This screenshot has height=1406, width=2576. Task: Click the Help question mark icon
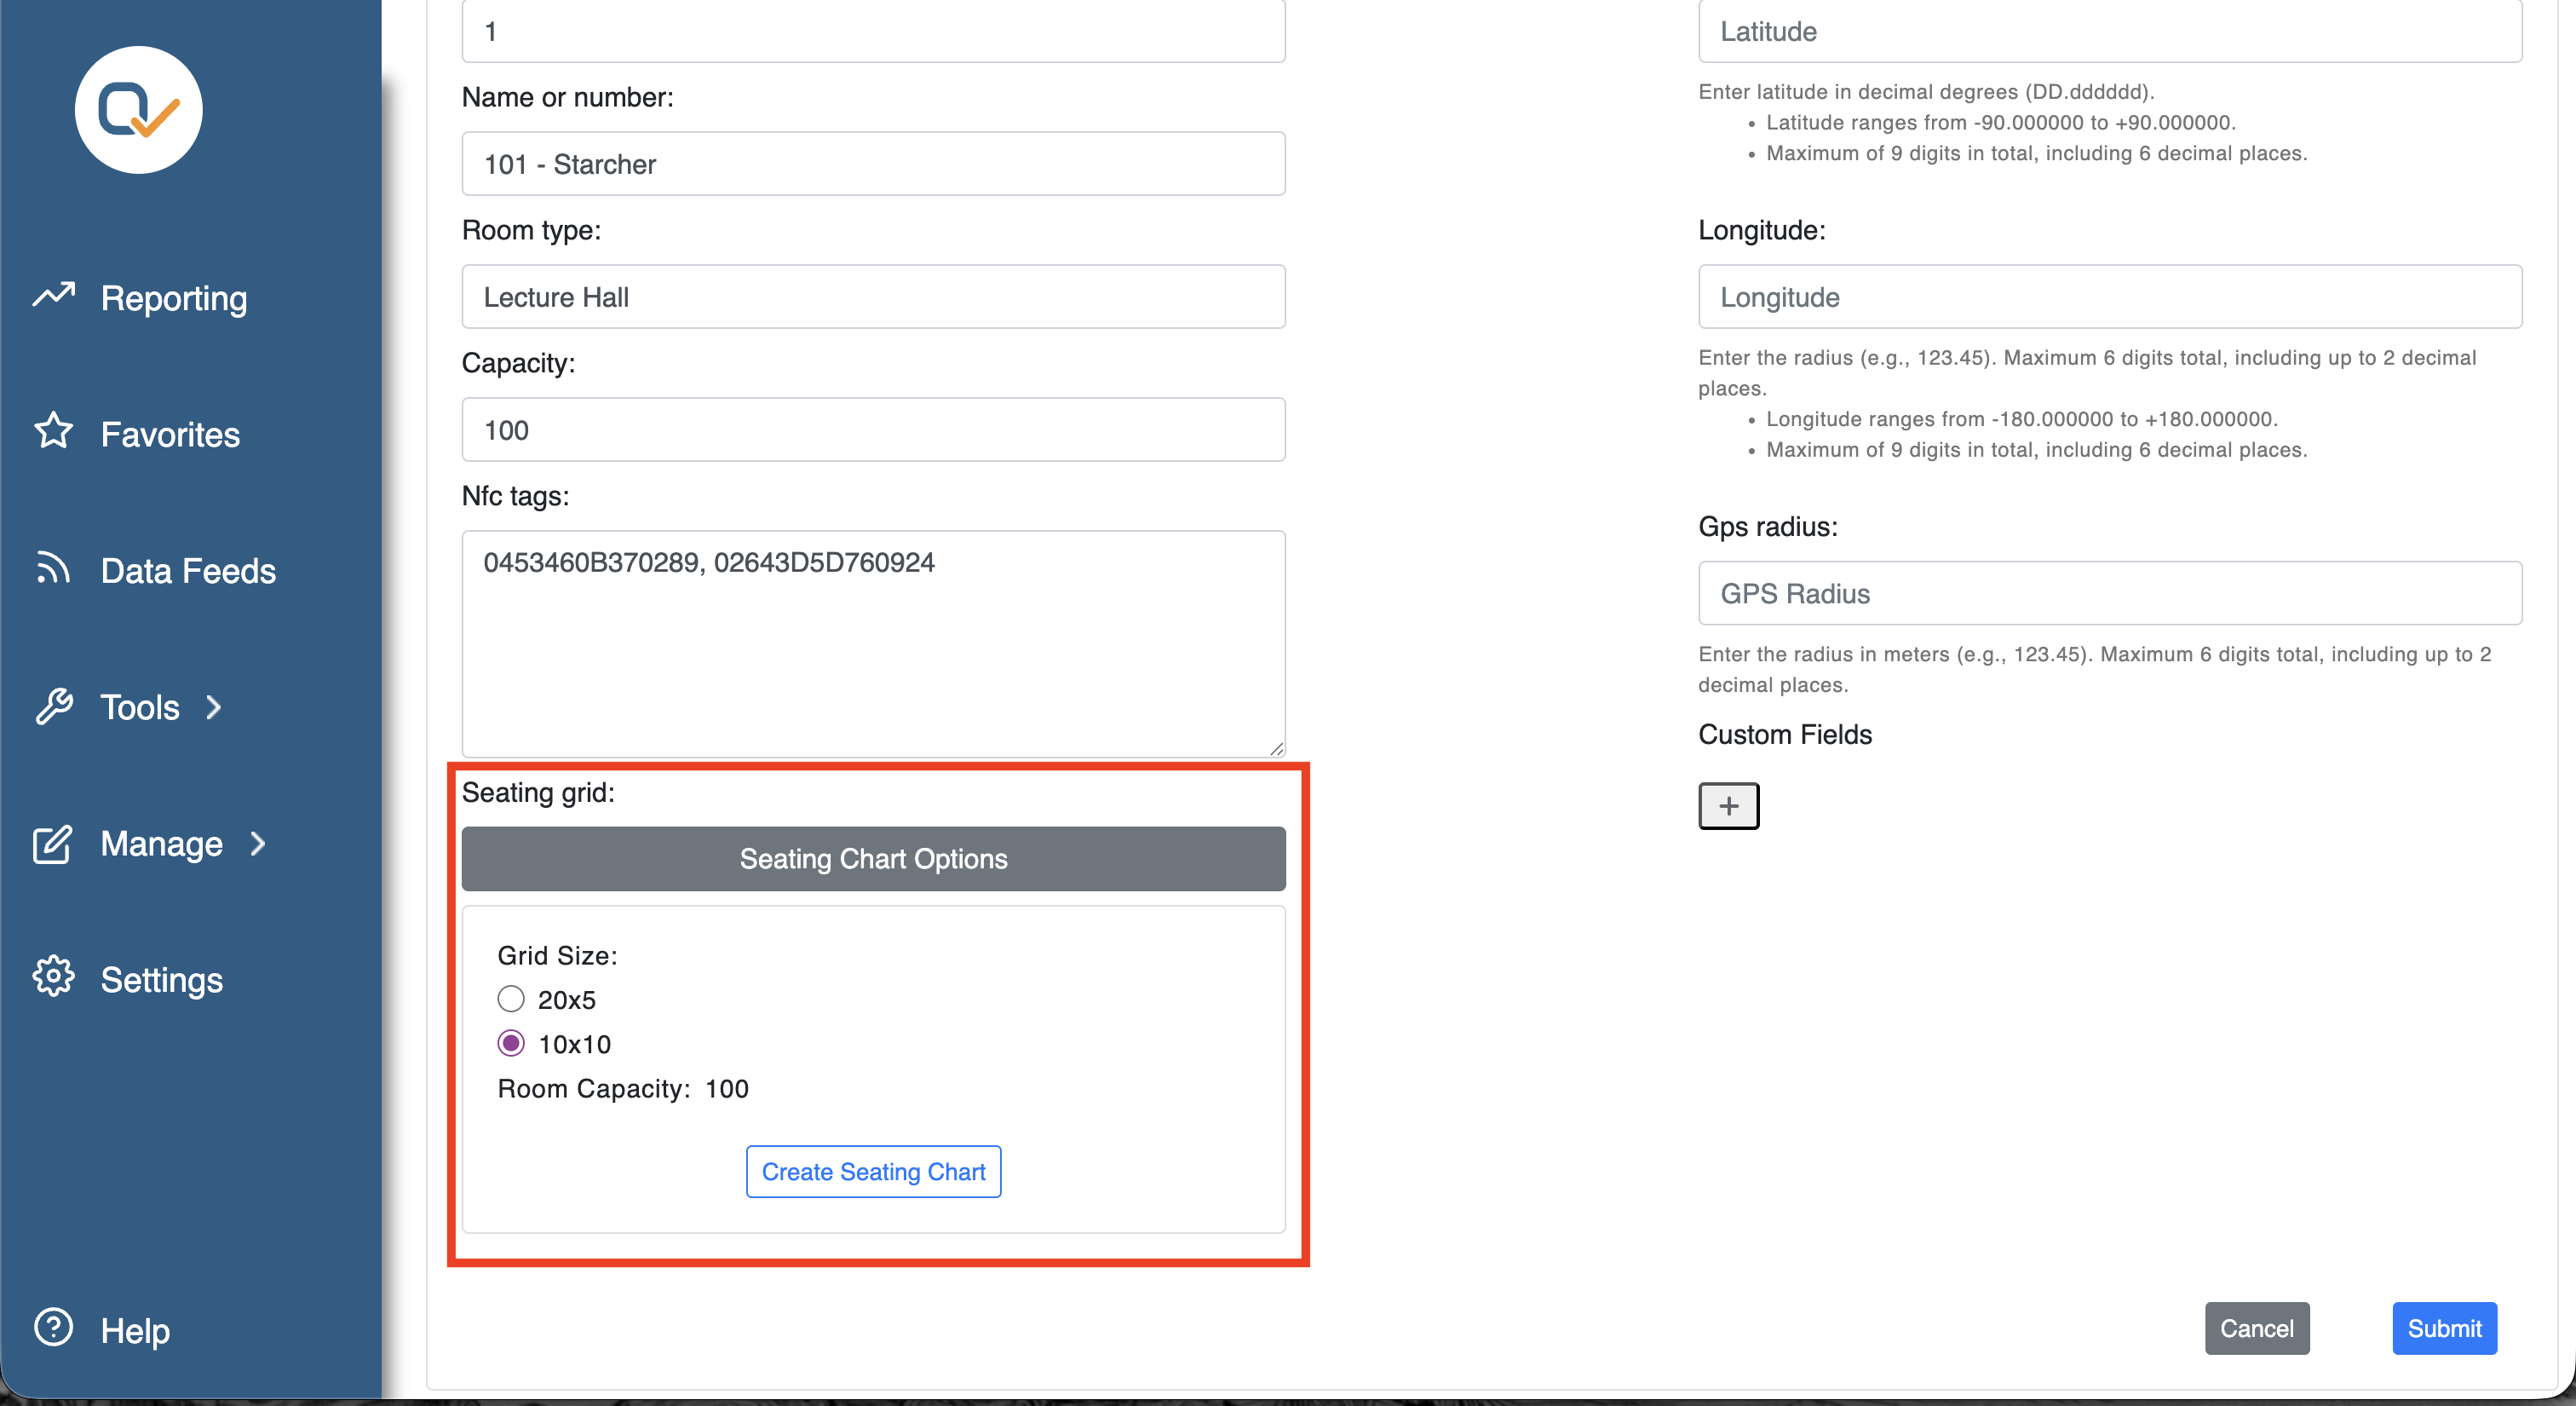tap(54, 1328)
